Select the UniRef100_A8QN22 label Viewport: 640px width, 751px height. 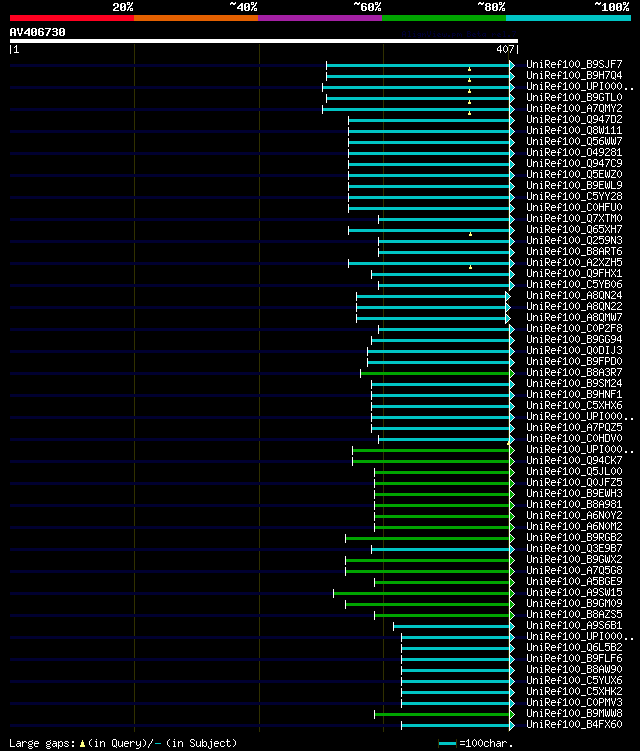[x=574, y=307]
